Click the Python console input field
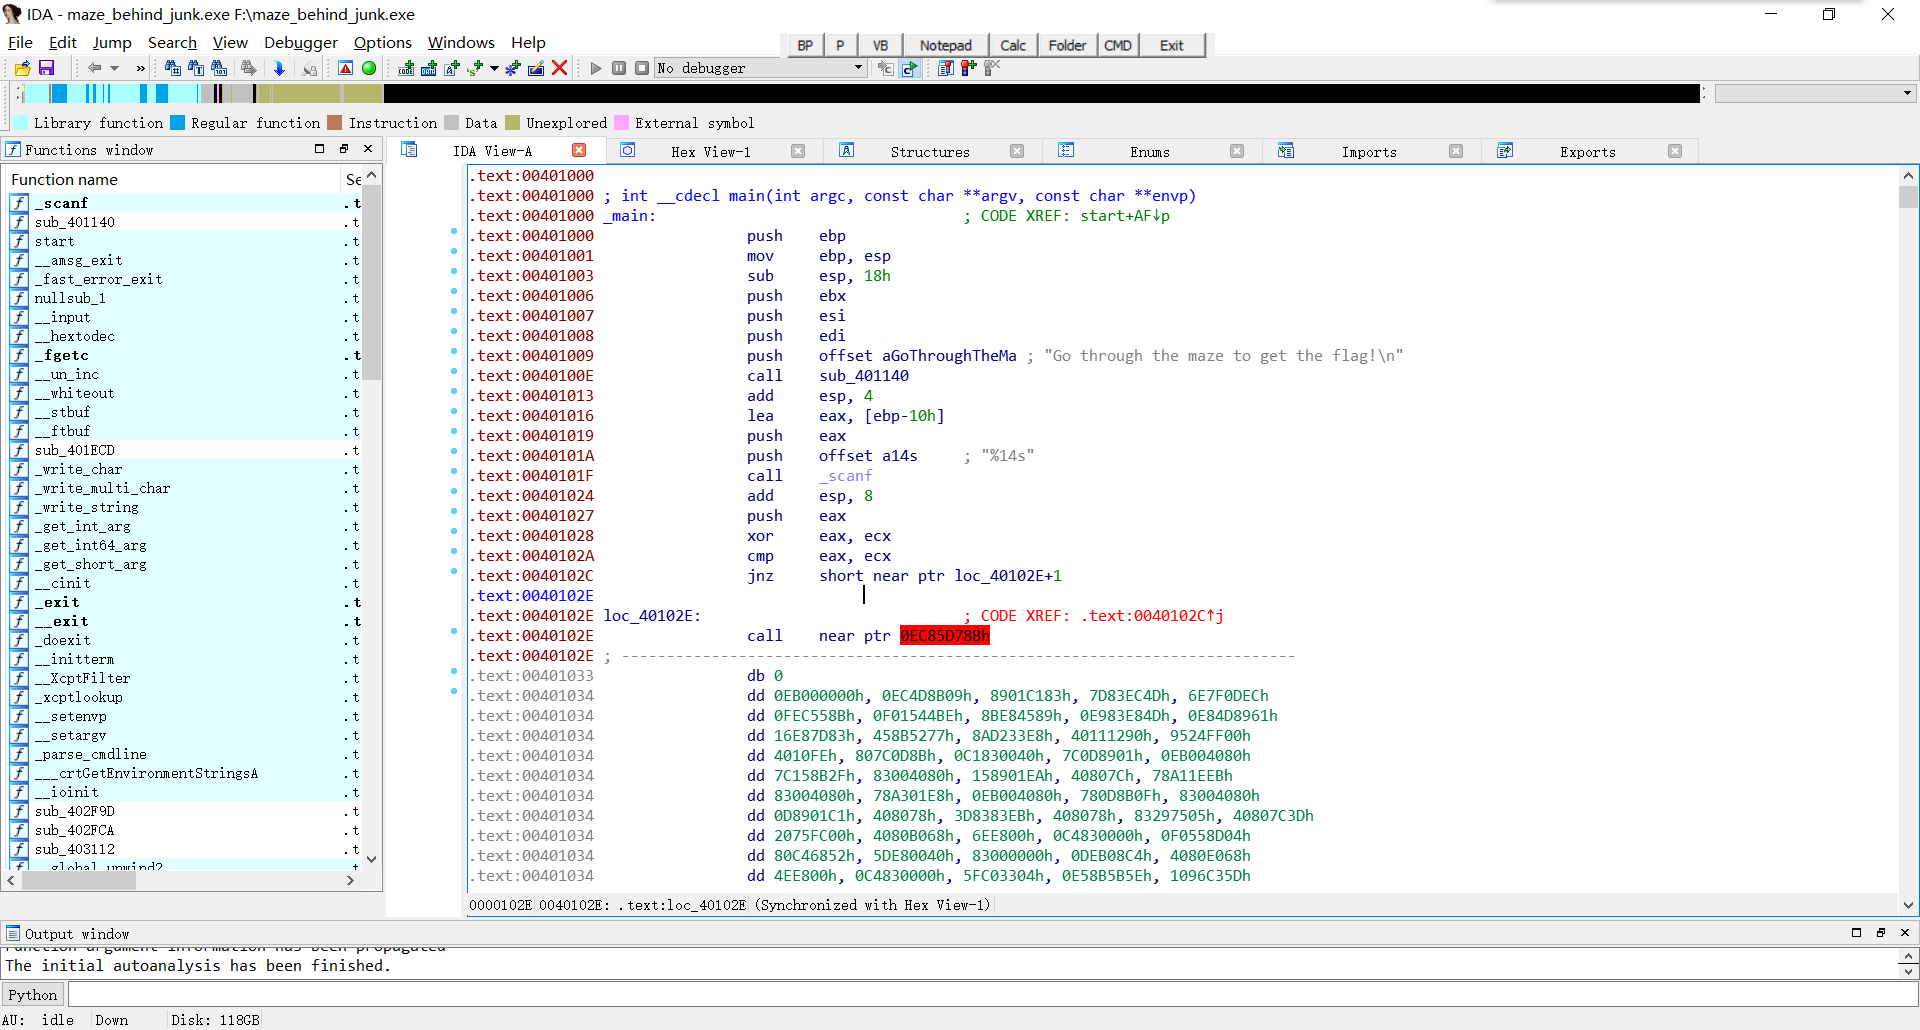This screenshot has height=1030, width=1920. (x=990, y=995)
